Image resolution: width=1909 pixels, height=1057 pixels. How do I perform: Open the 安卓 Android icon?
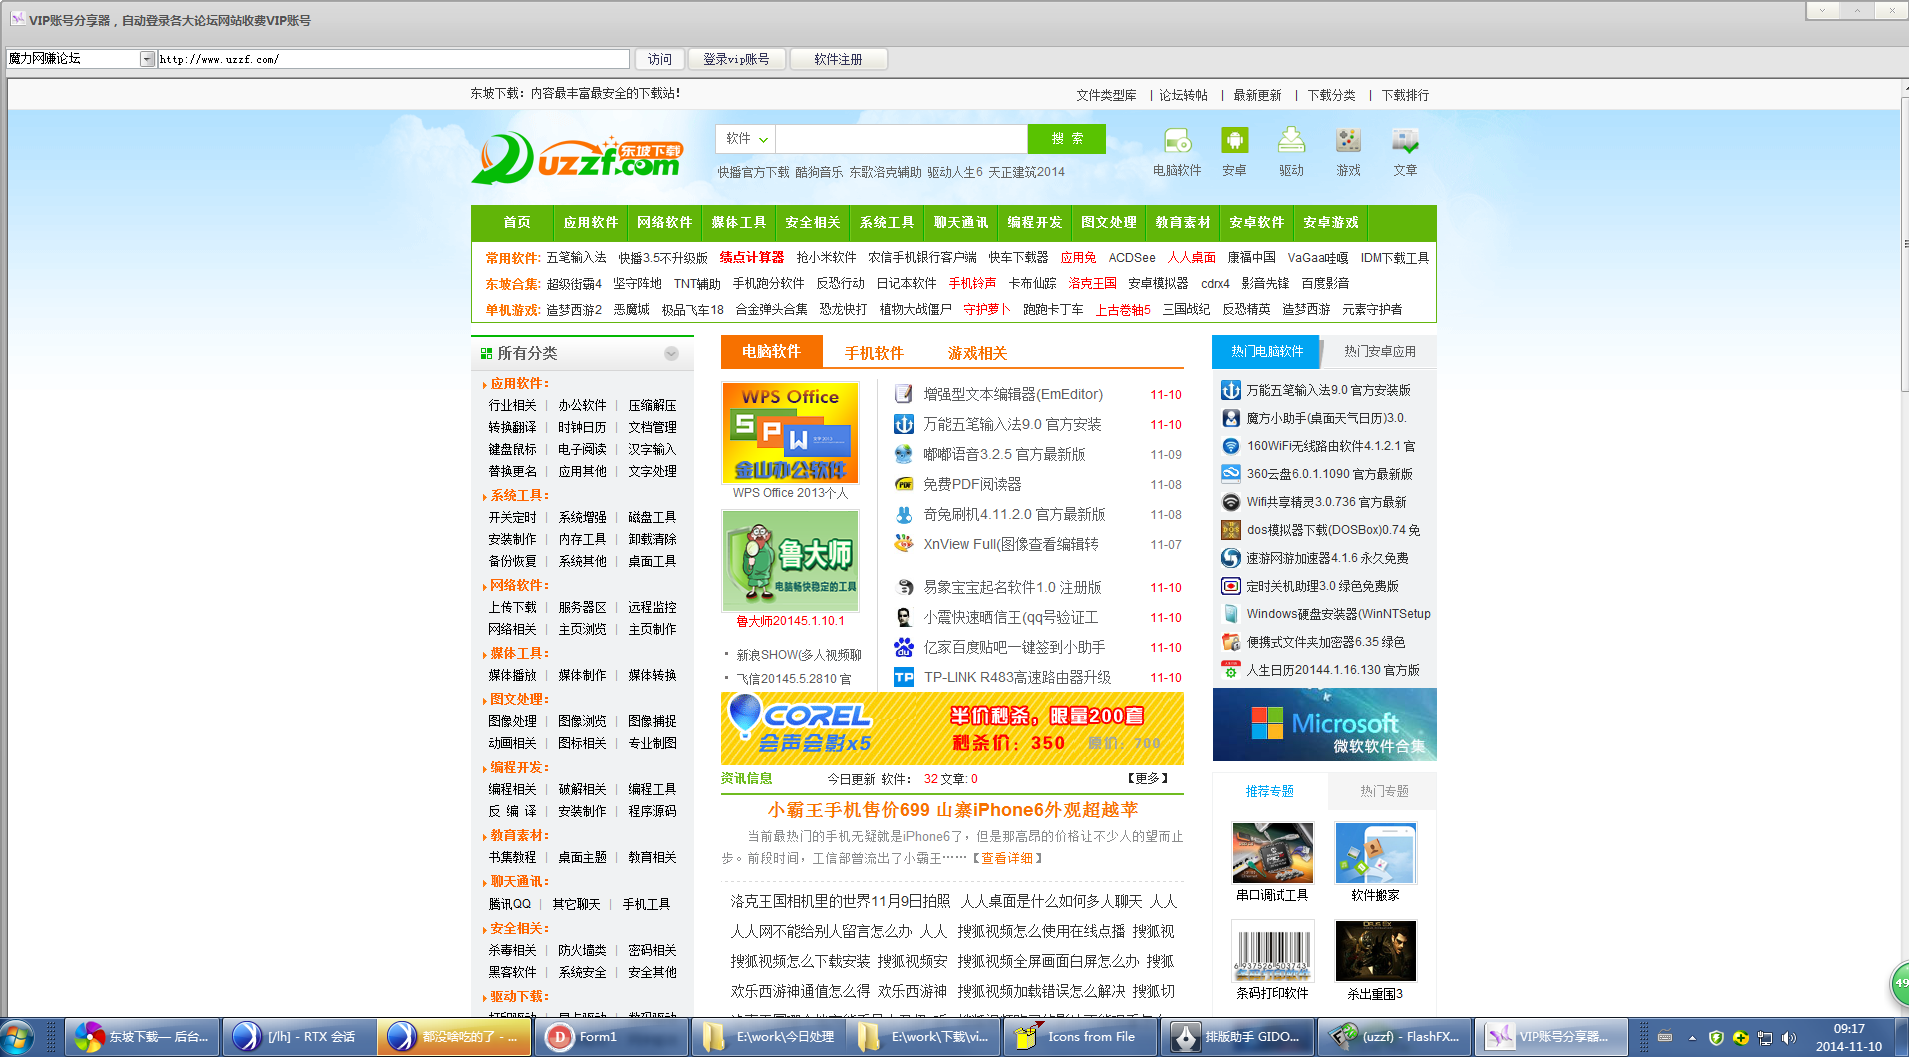[1234, 141]
